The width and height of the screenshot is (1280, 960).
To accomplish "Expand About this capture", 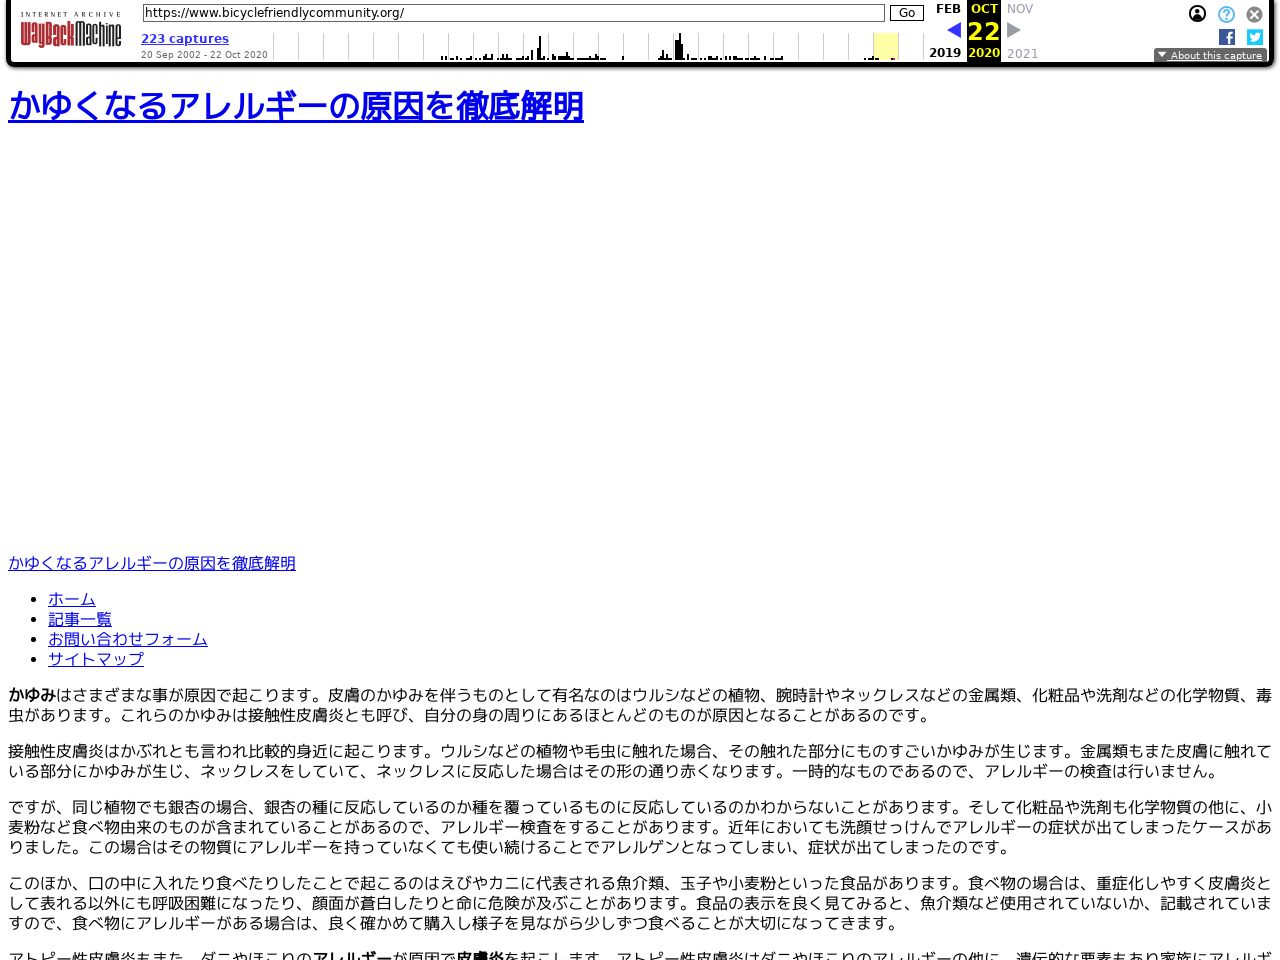I will [x=1210, y=56].
